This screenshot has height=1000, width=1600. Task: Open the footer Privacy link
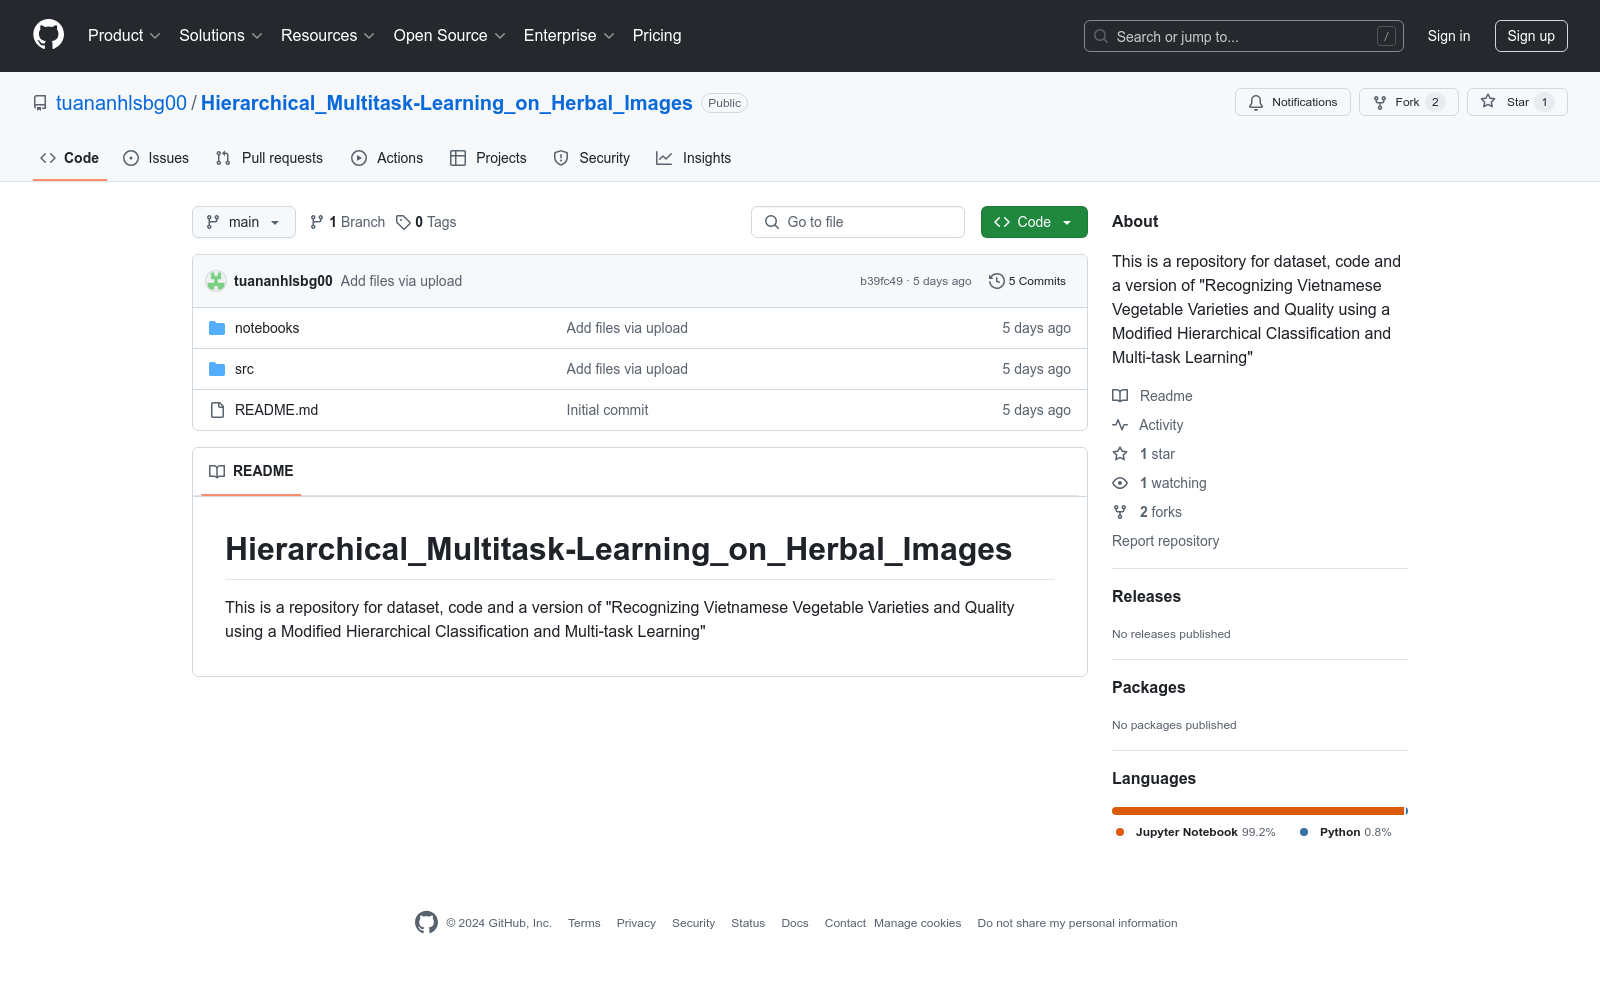(x=636, y=923)
